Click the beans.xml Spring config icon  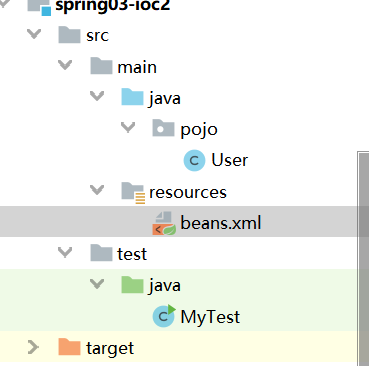164,223
